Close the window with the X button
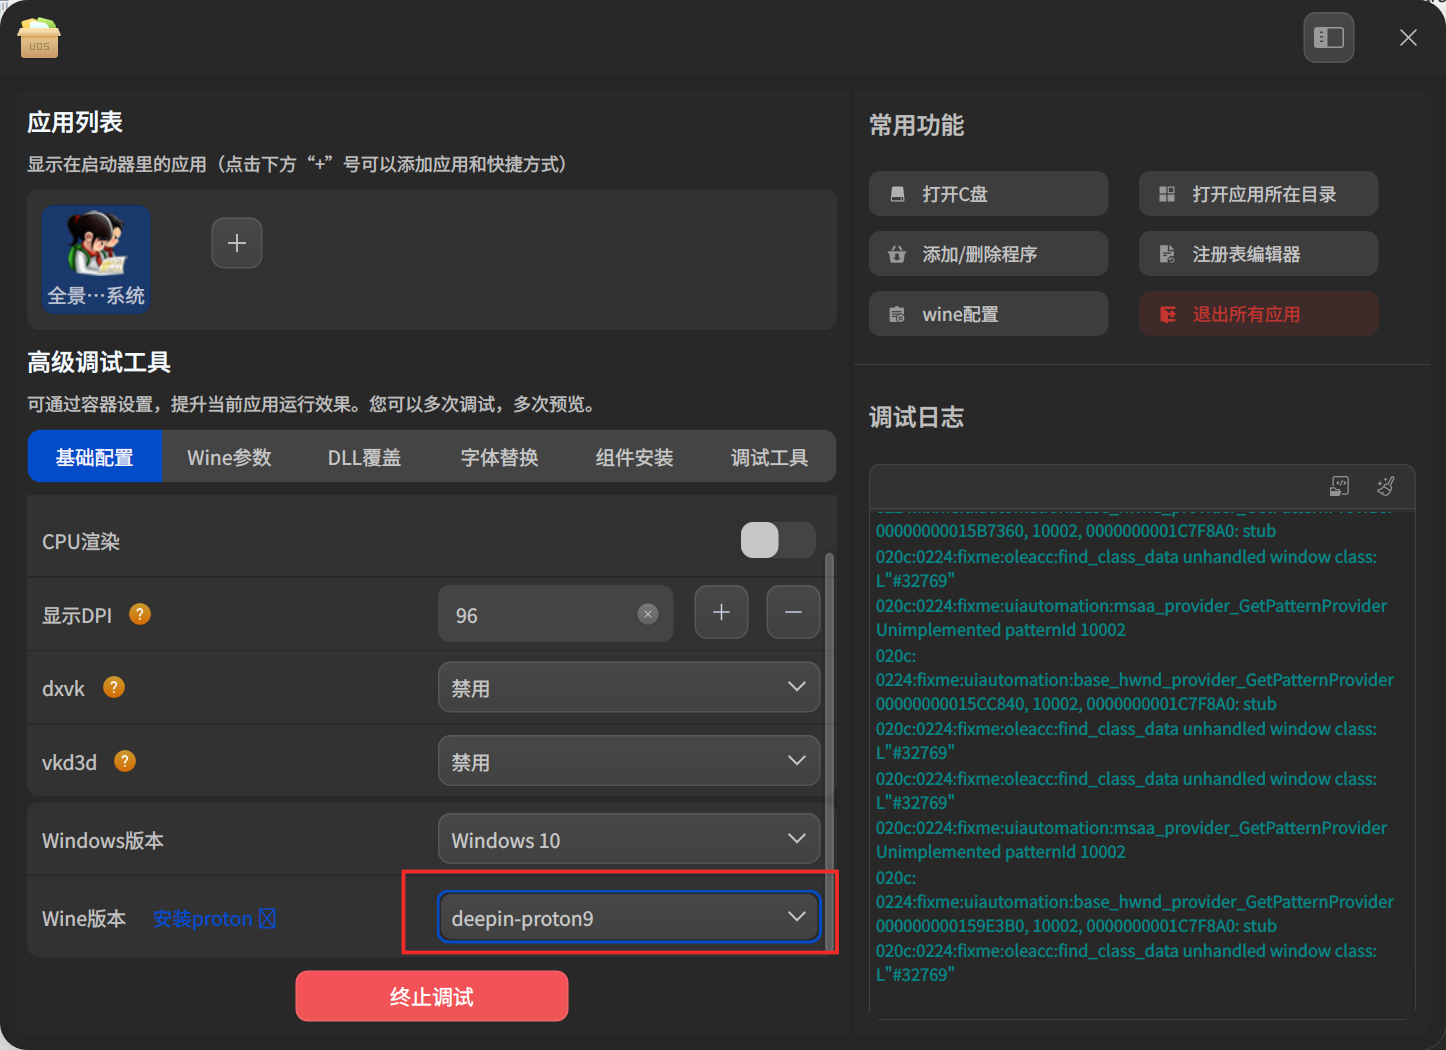Image resolution: width=1446 pixels, height=1050 pixels. click(x=1408, y=38)
